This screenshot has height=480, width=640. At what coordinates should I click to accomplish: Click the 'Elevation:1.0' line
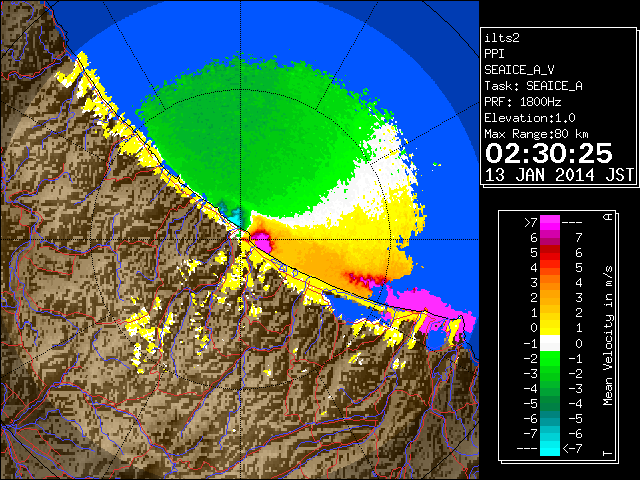tap(530, 118)
